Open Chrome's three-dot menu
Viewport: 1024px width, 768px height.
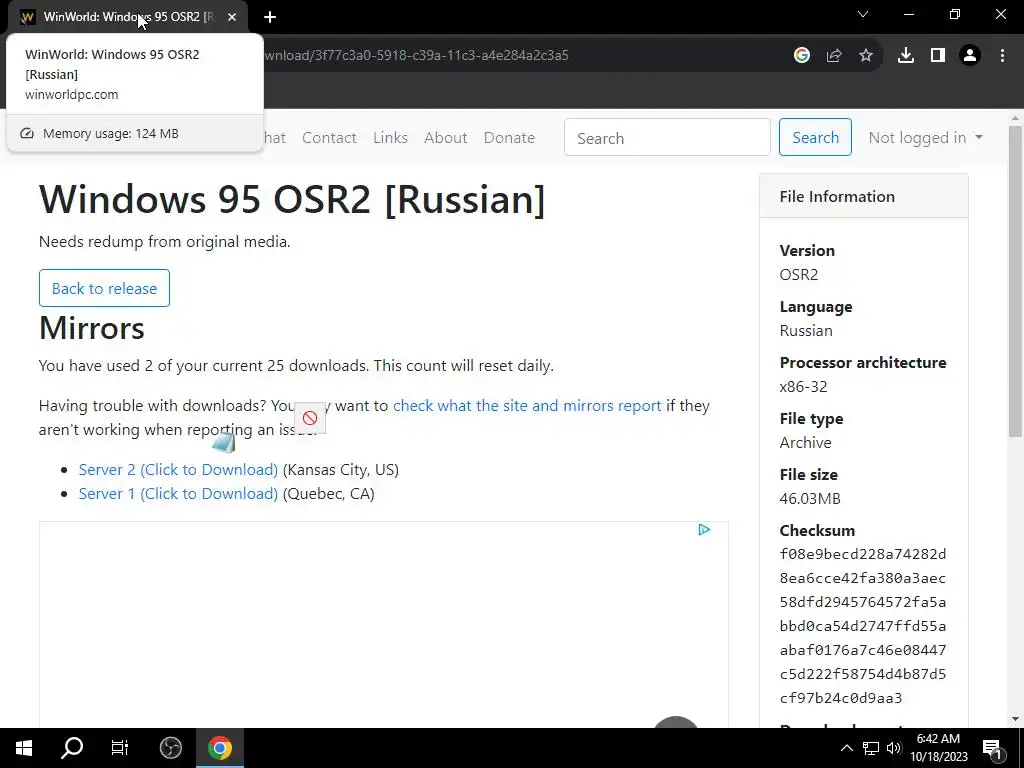pyautogui.click(x=1002, y=56)
